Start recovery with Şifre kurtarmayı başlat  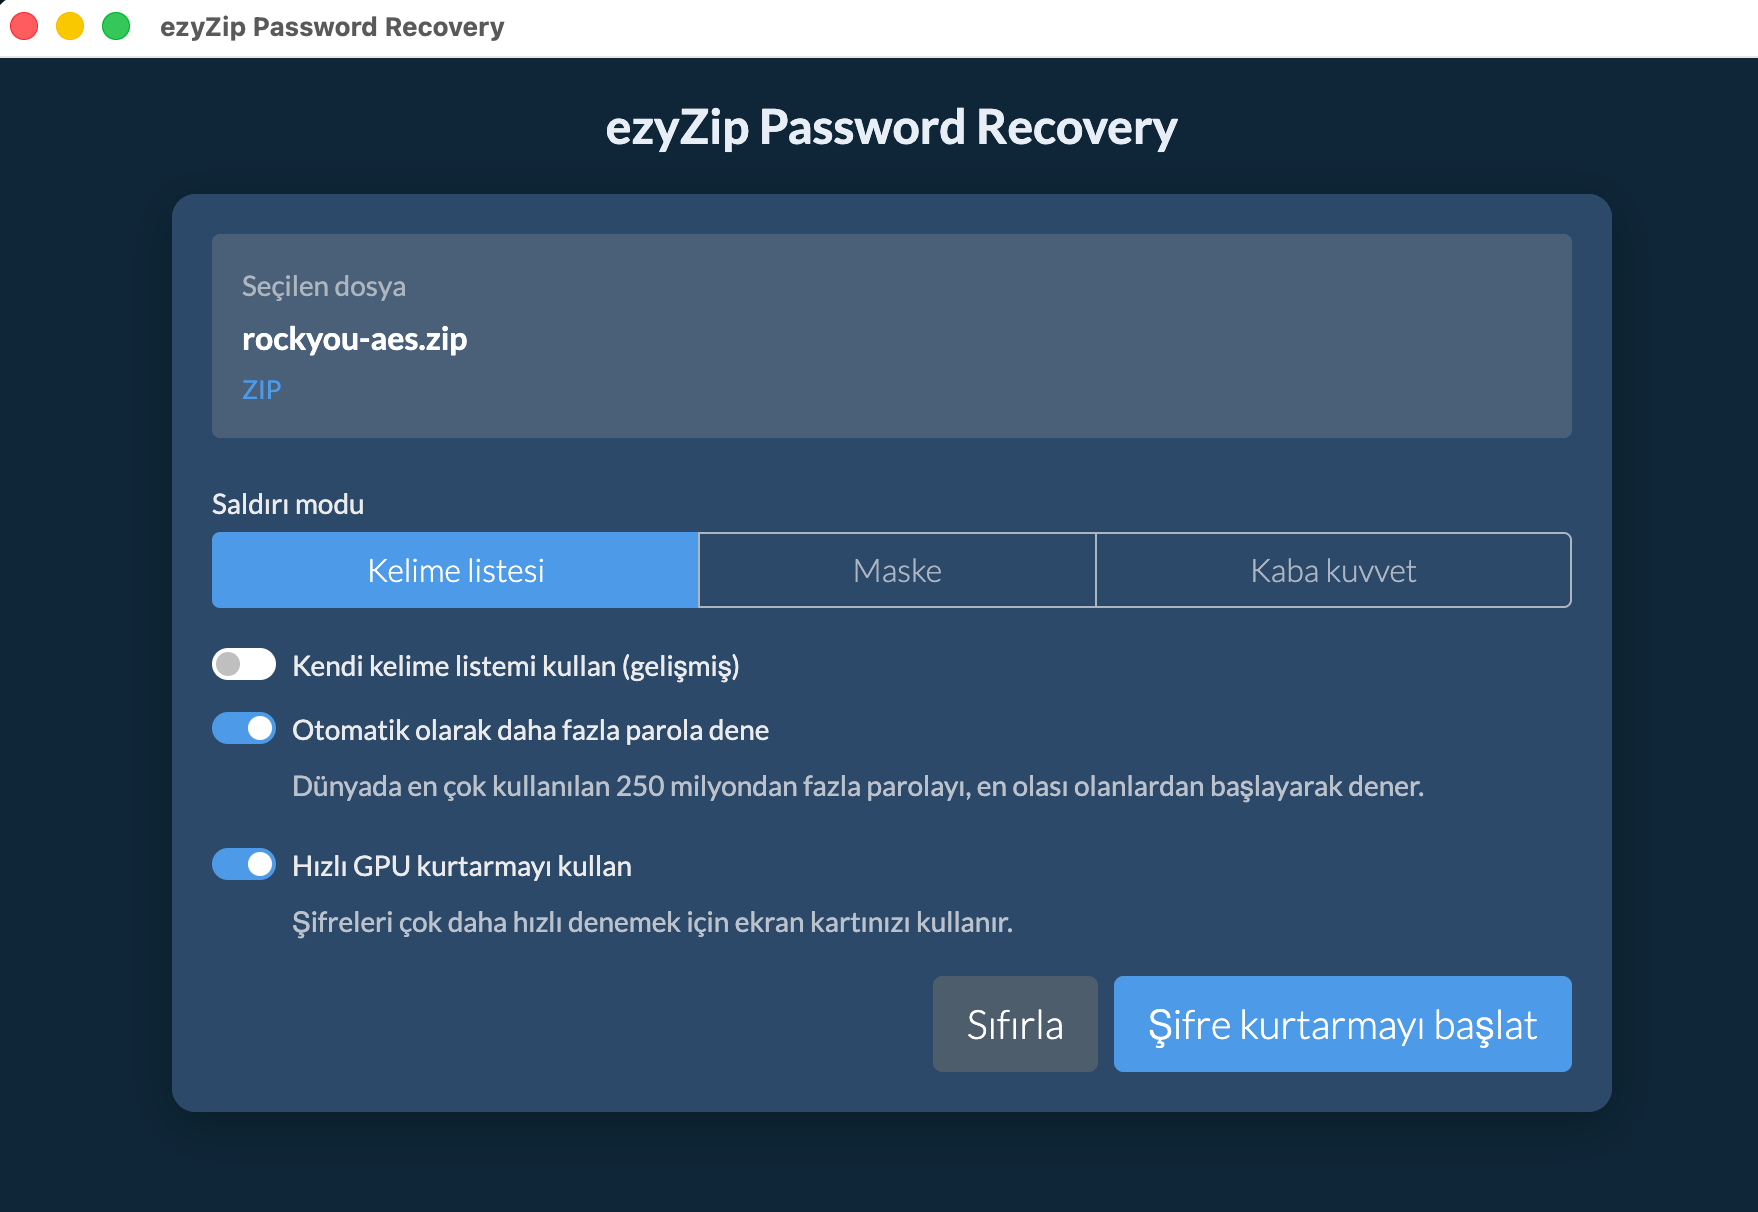(x=1343, y=1024)
